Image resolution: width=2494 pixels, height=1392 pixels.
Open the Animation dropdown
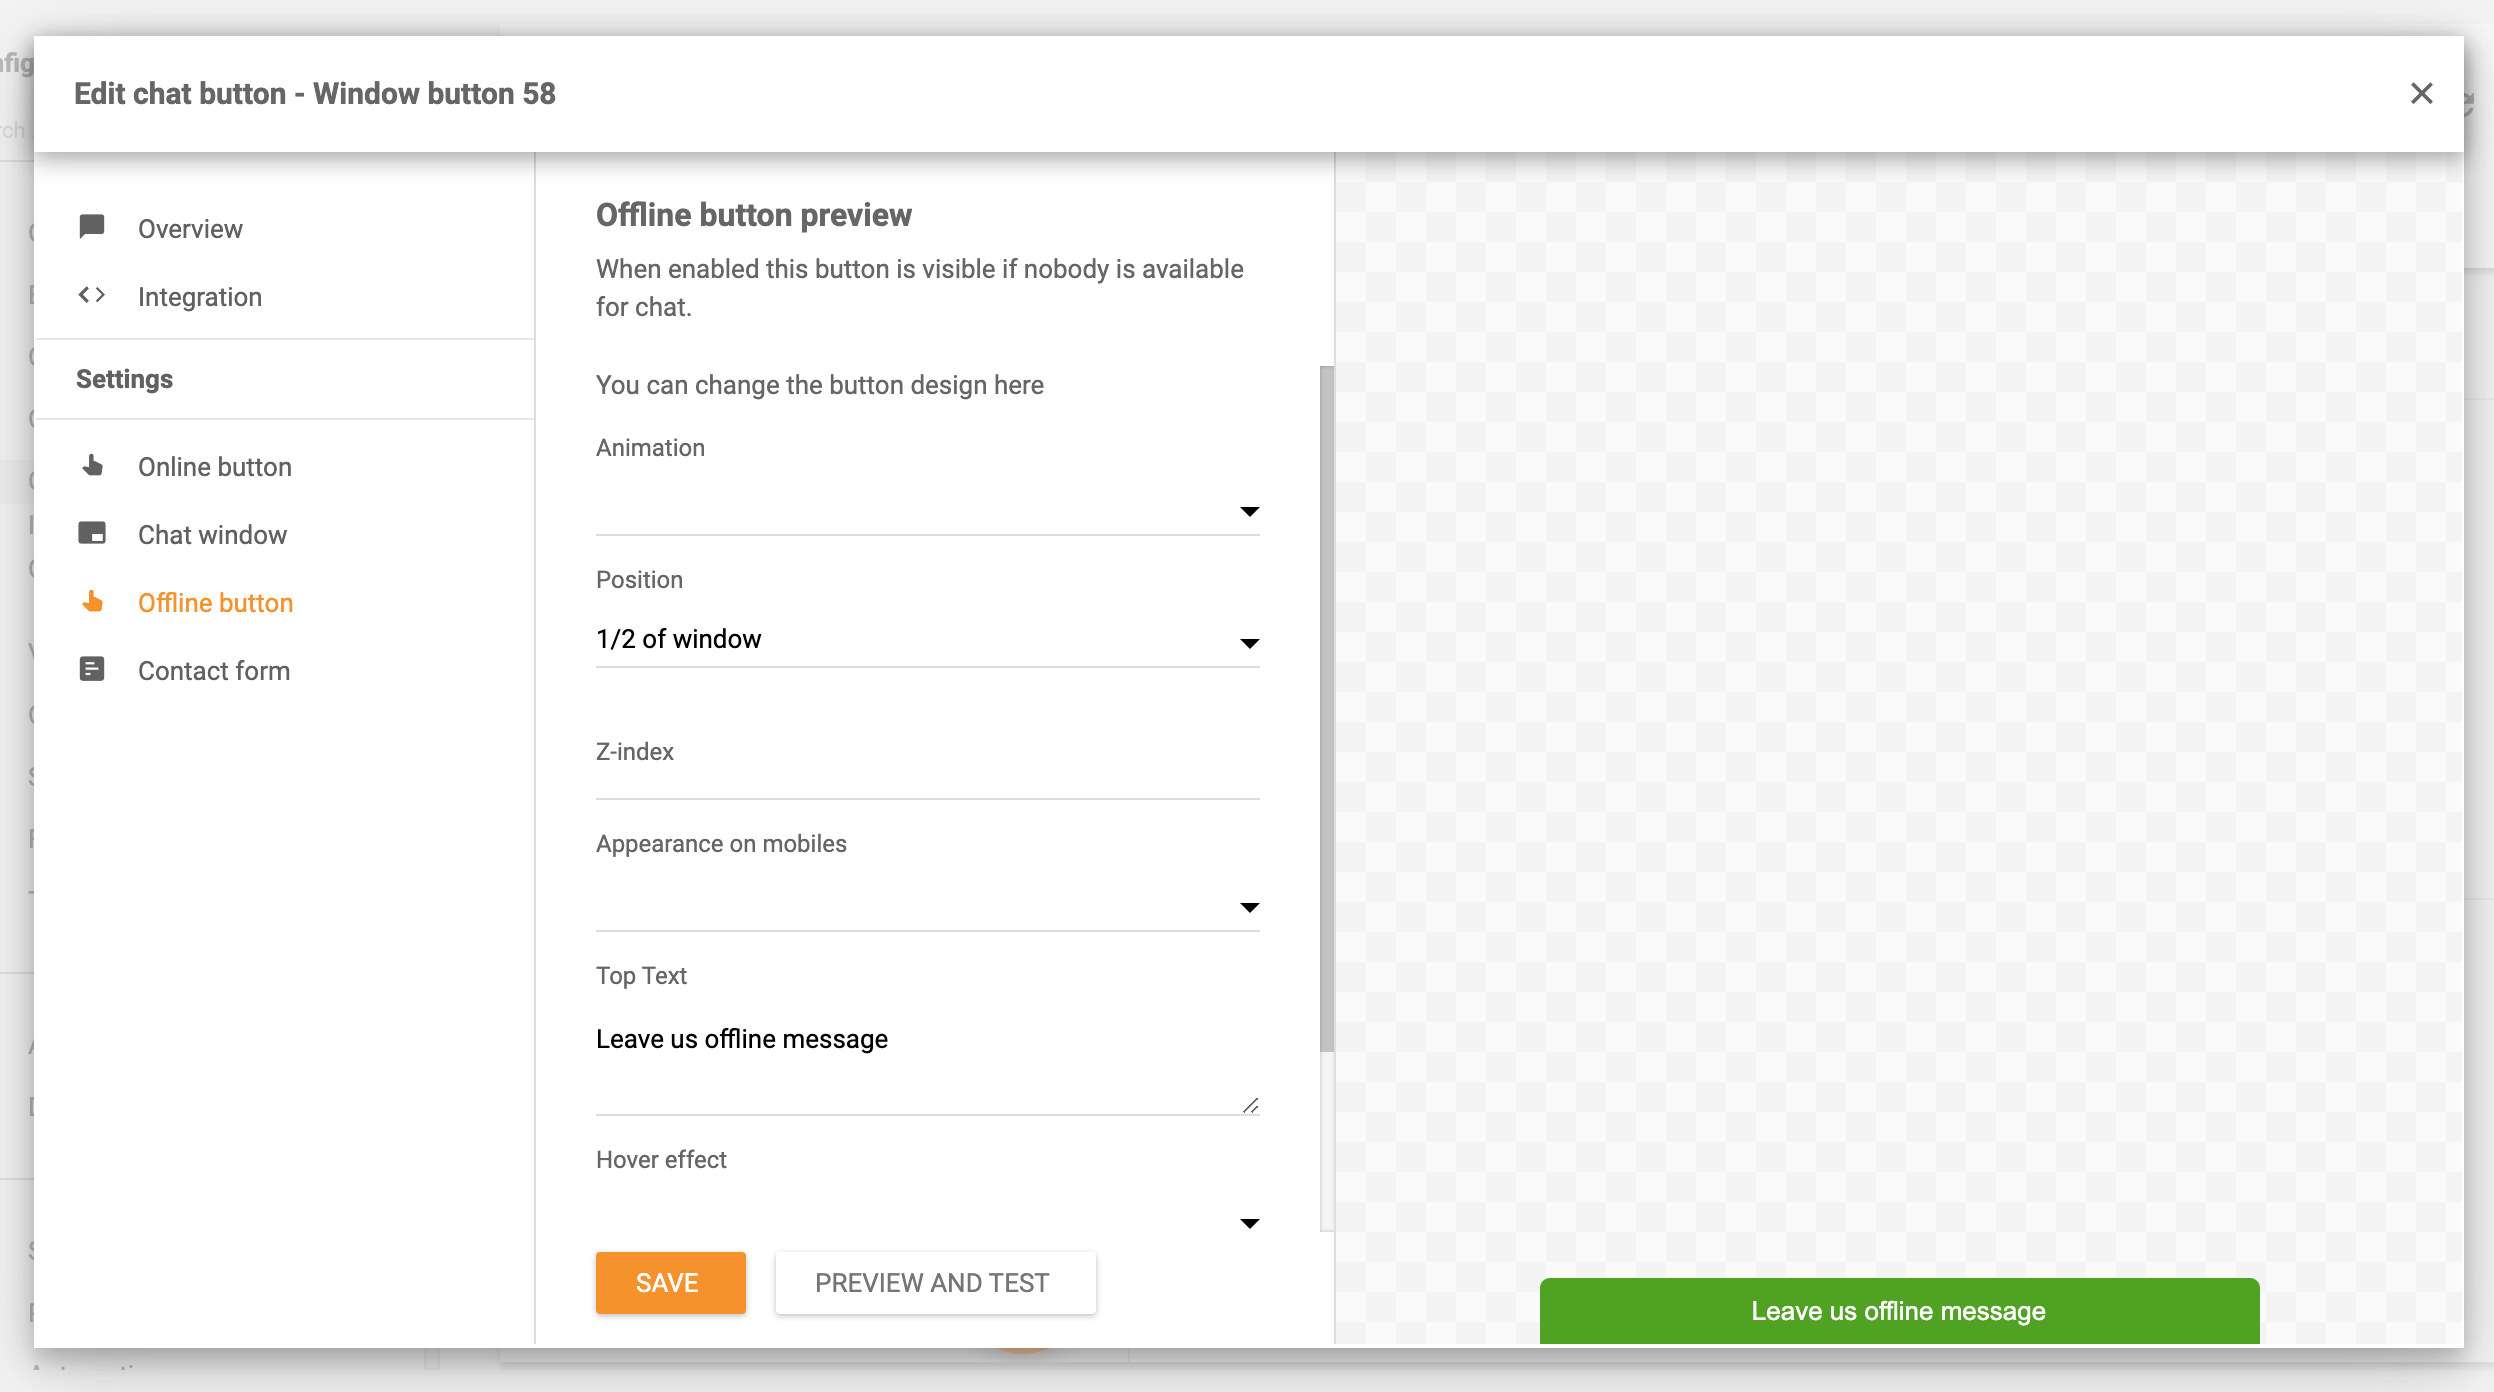tap(1249, 512)
